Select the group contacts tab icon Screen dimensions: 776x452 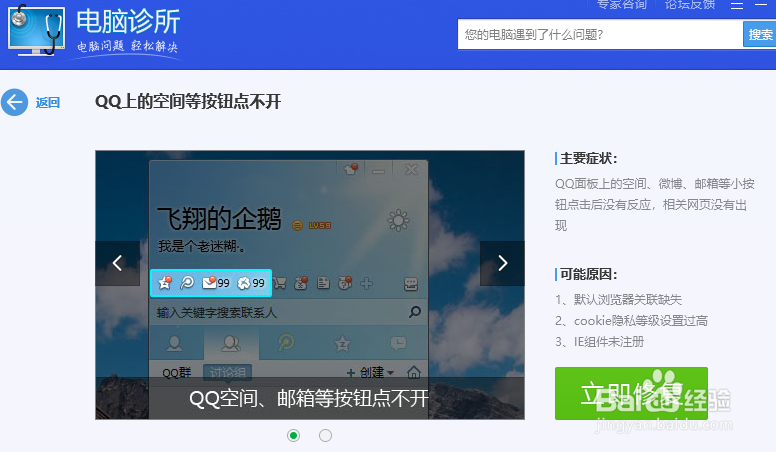click(x=231, y=343)
